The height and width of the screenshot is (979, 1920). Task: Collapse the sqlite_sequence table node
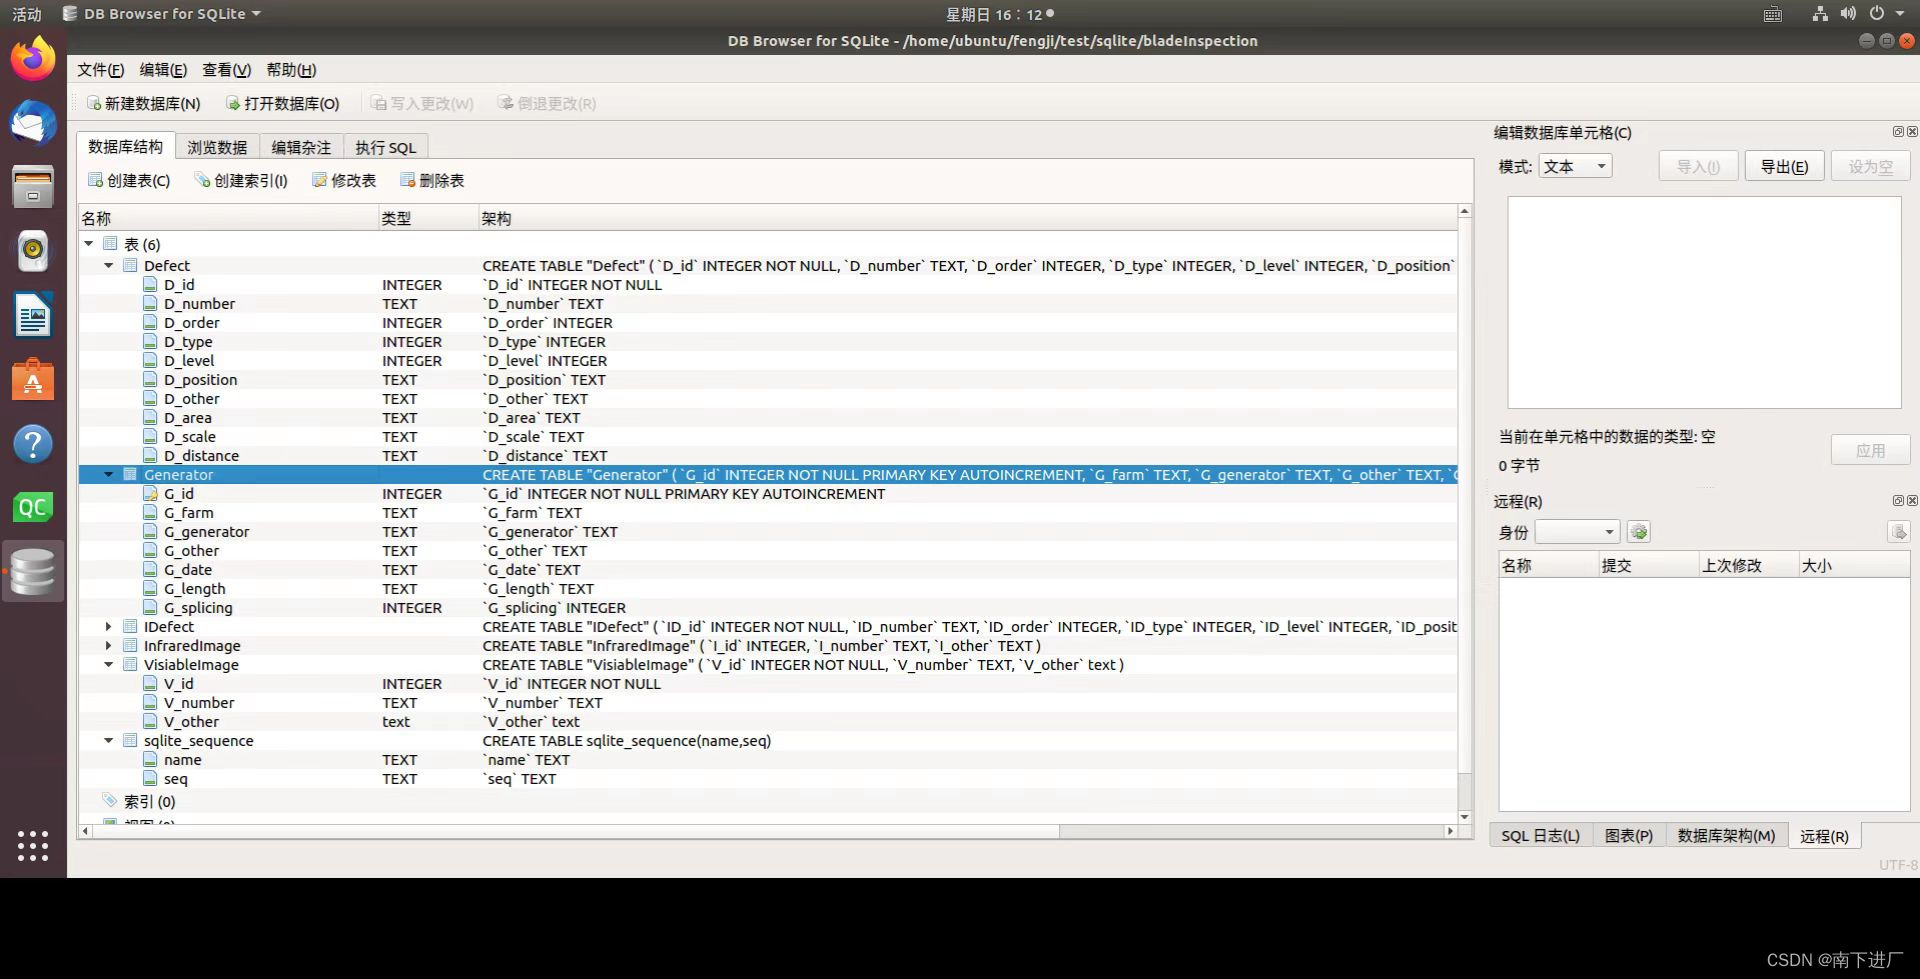(109, 740)
